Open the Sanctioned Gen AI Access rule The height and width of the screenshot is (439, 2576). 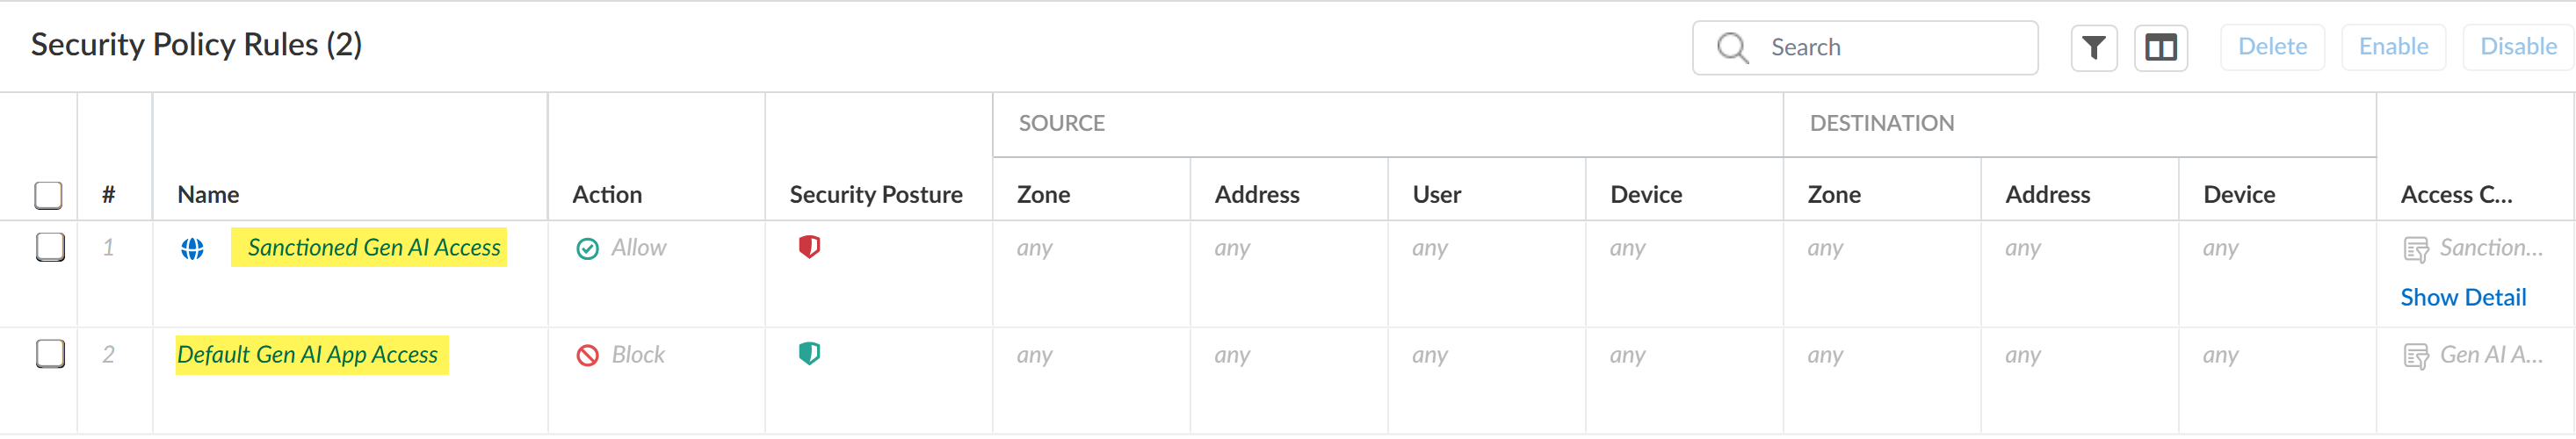(374, 248)
